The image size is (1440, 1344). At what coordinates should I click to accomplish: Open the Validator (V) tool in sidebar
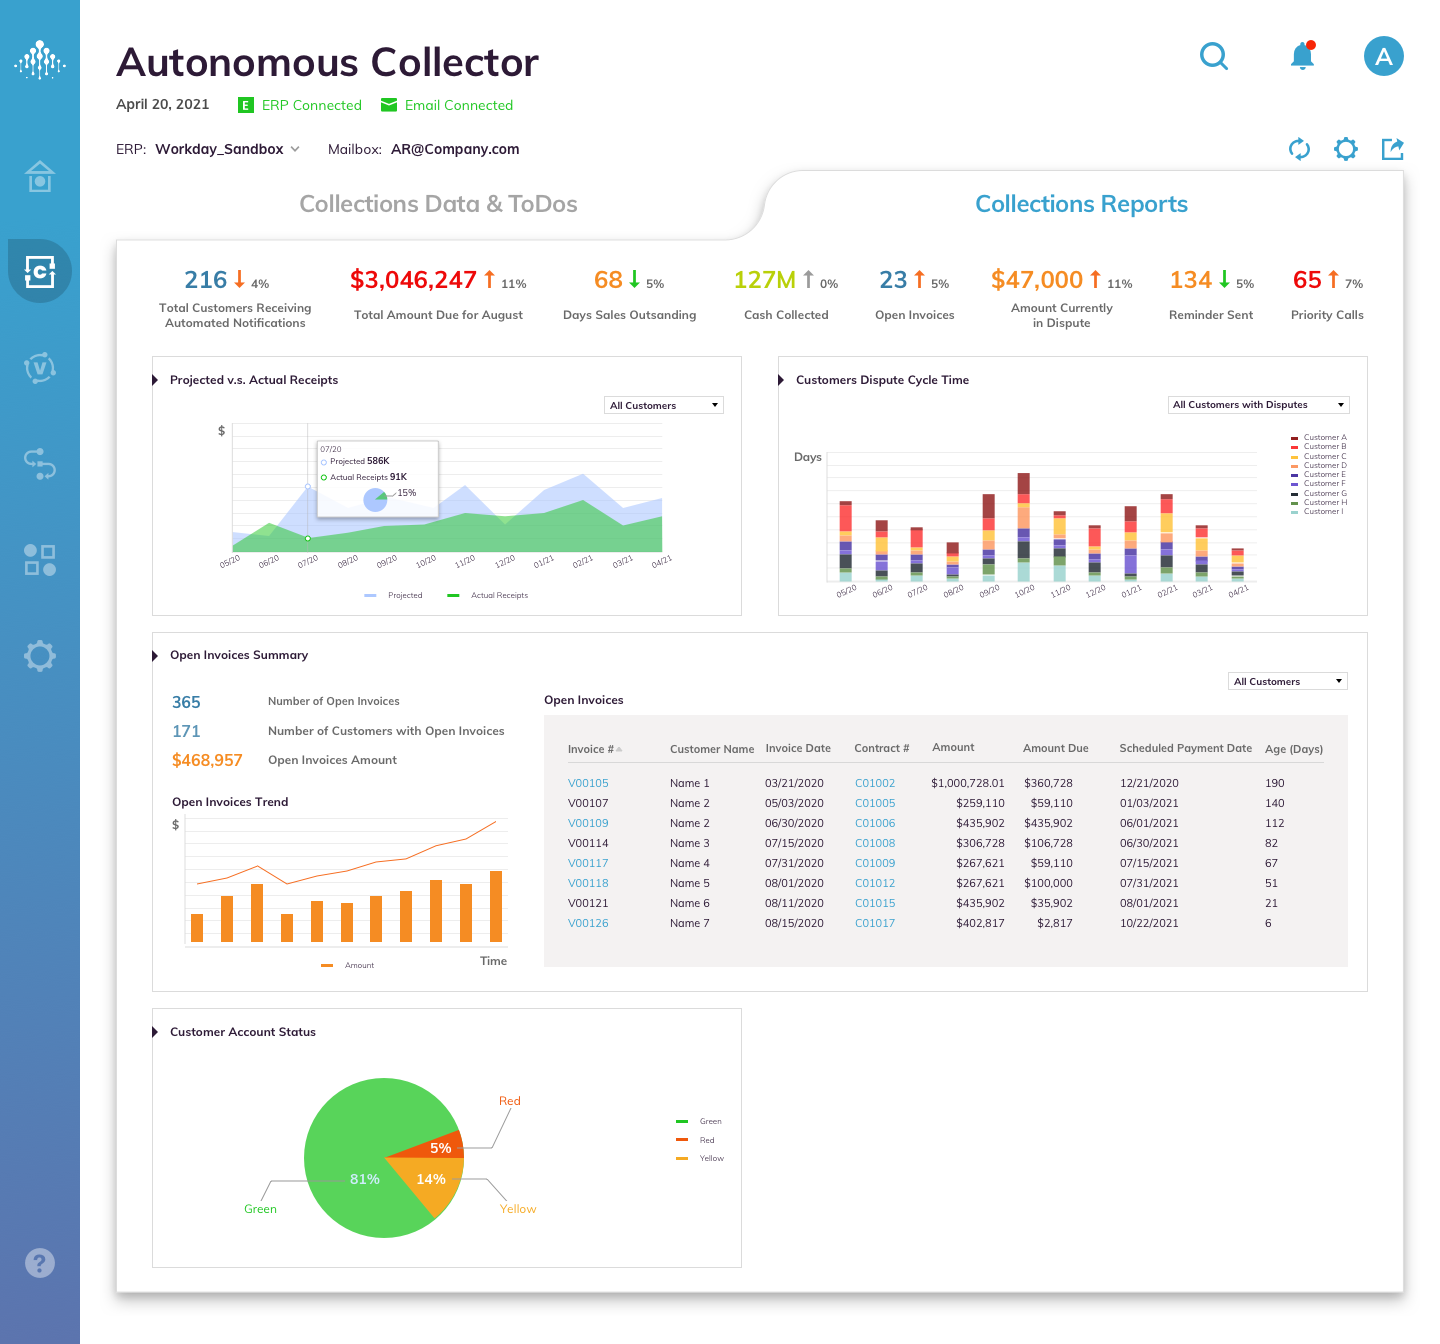(x=40, y=368)
